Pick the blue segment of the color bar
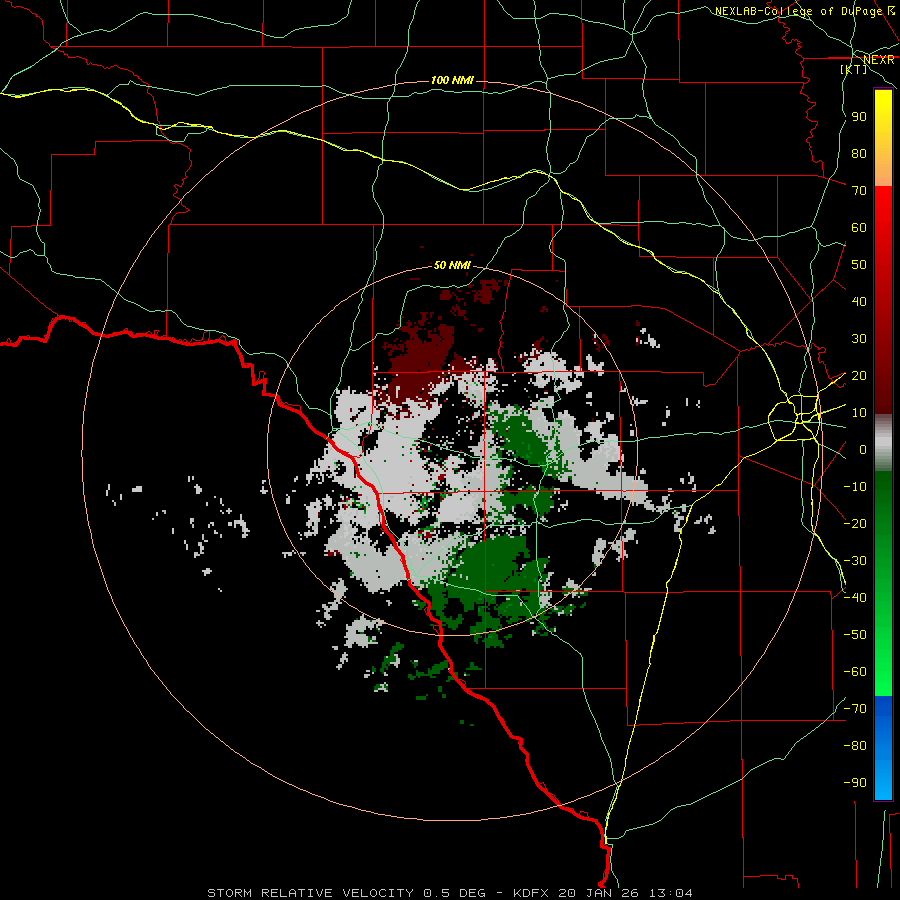 pos(883,748)
